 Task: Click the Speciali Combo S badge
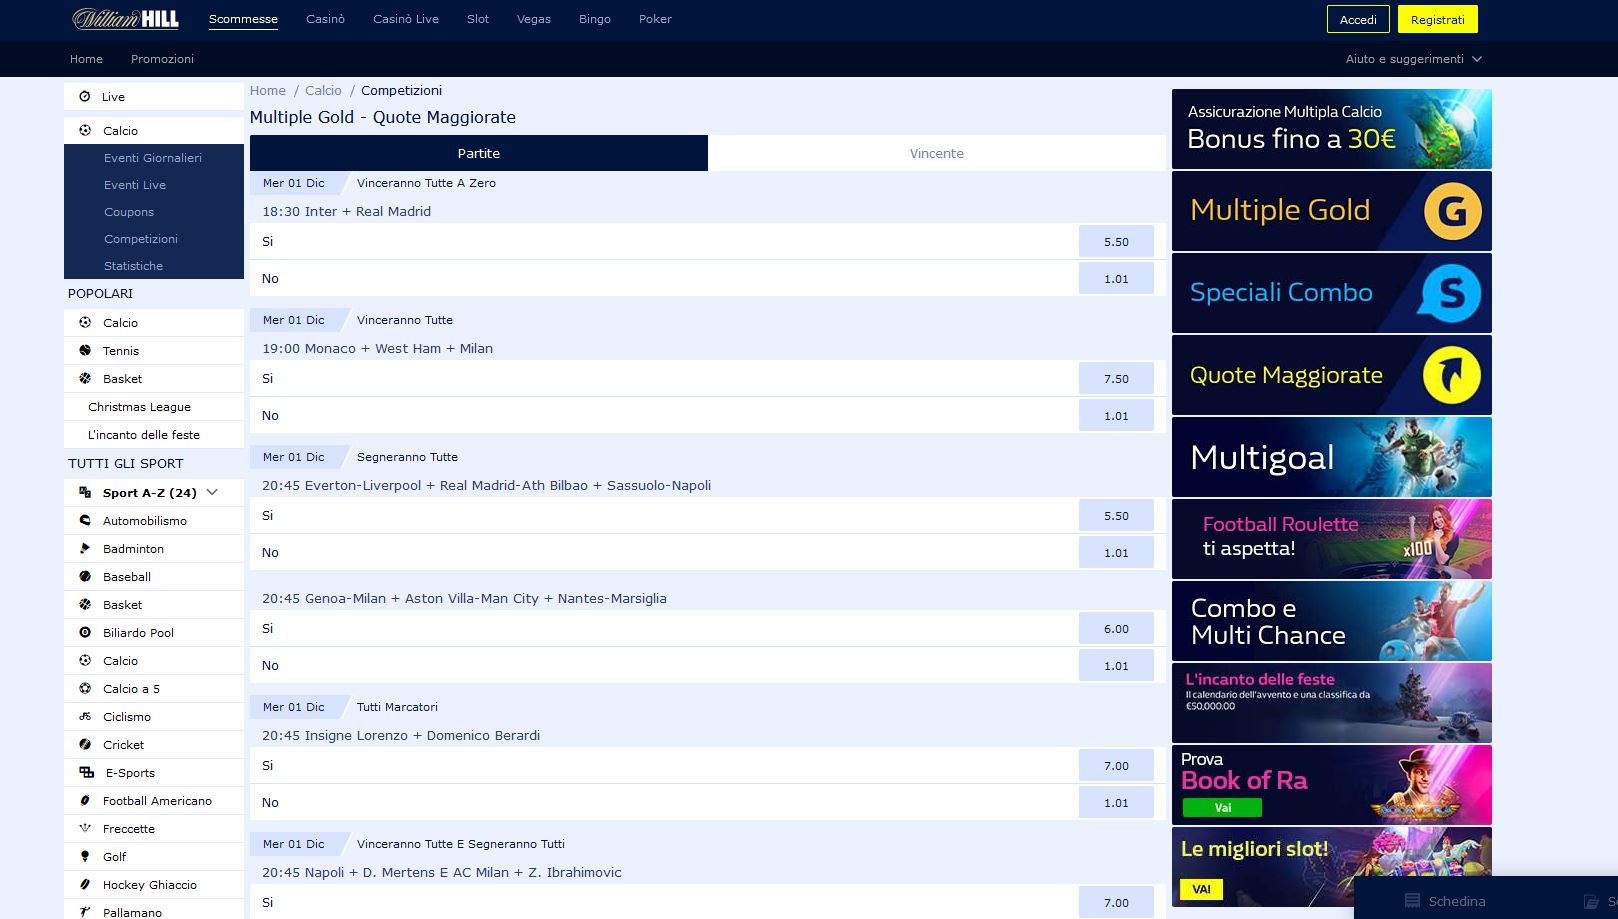1450,293
